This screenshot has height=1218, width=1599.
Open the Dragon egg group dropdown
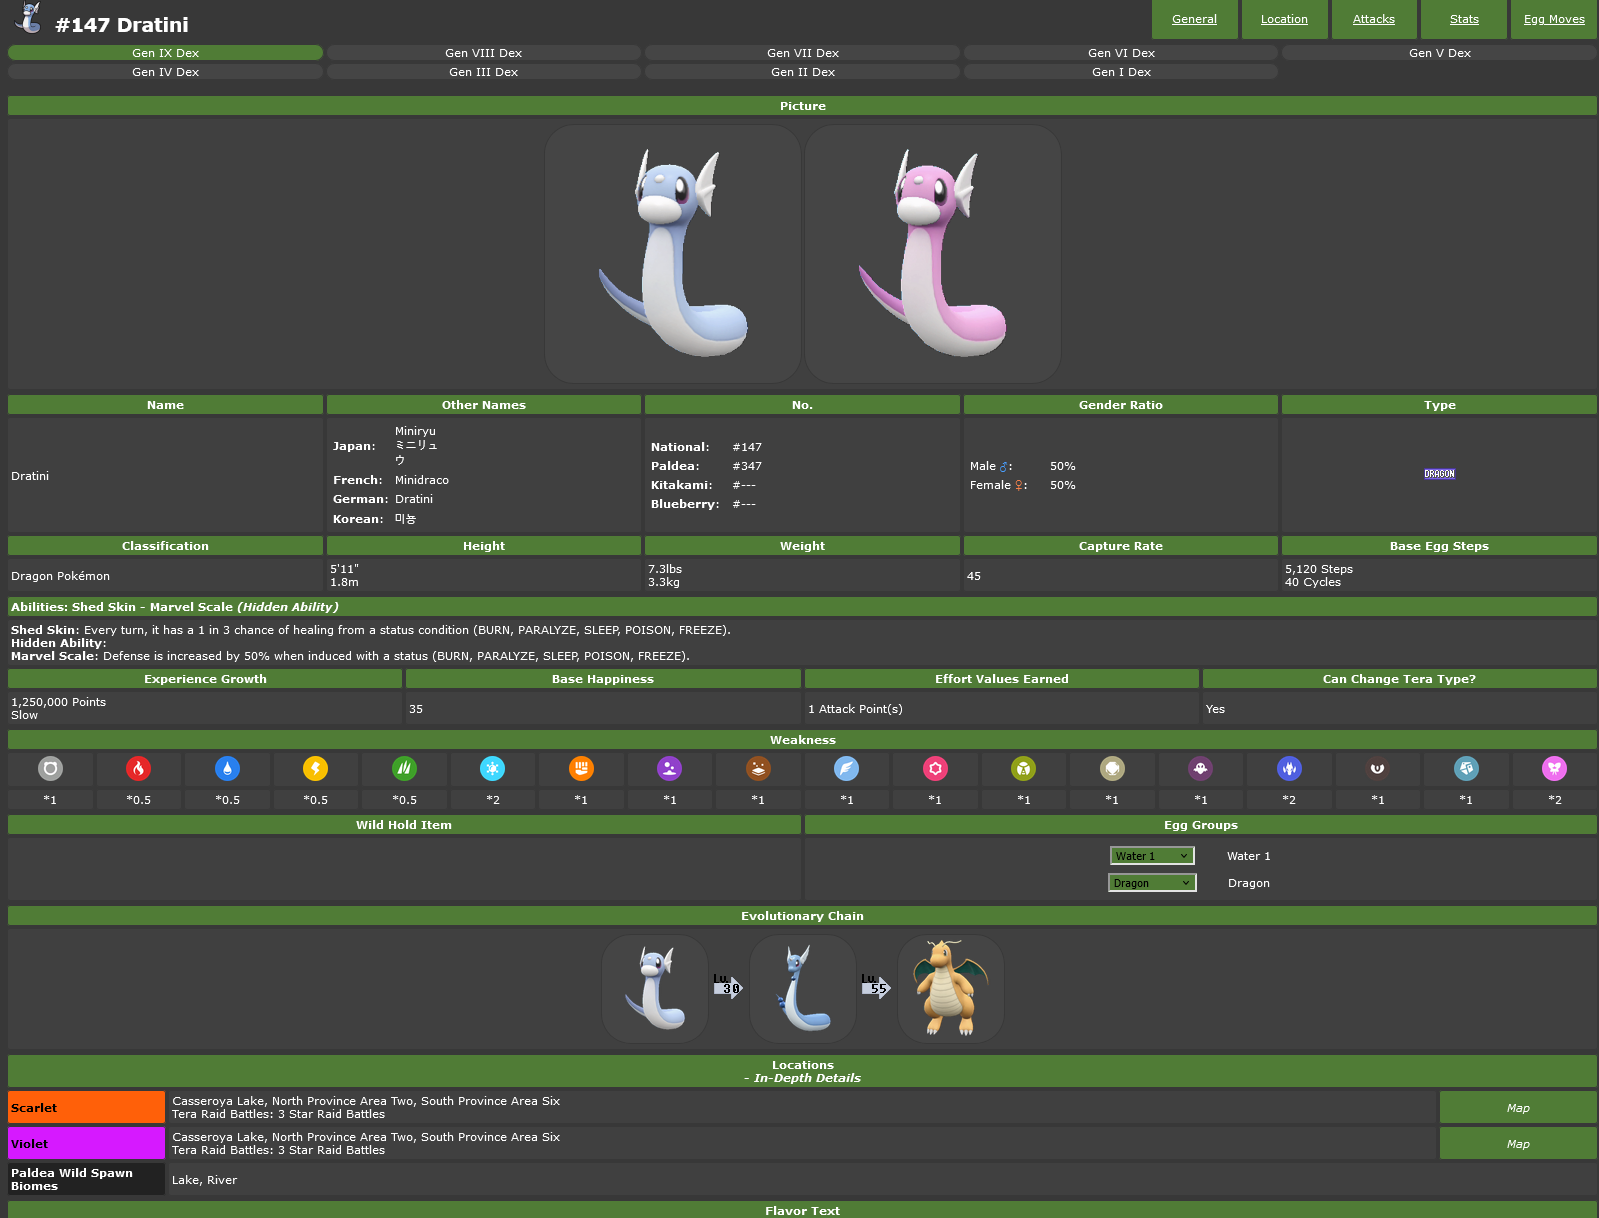(1152, 883)
